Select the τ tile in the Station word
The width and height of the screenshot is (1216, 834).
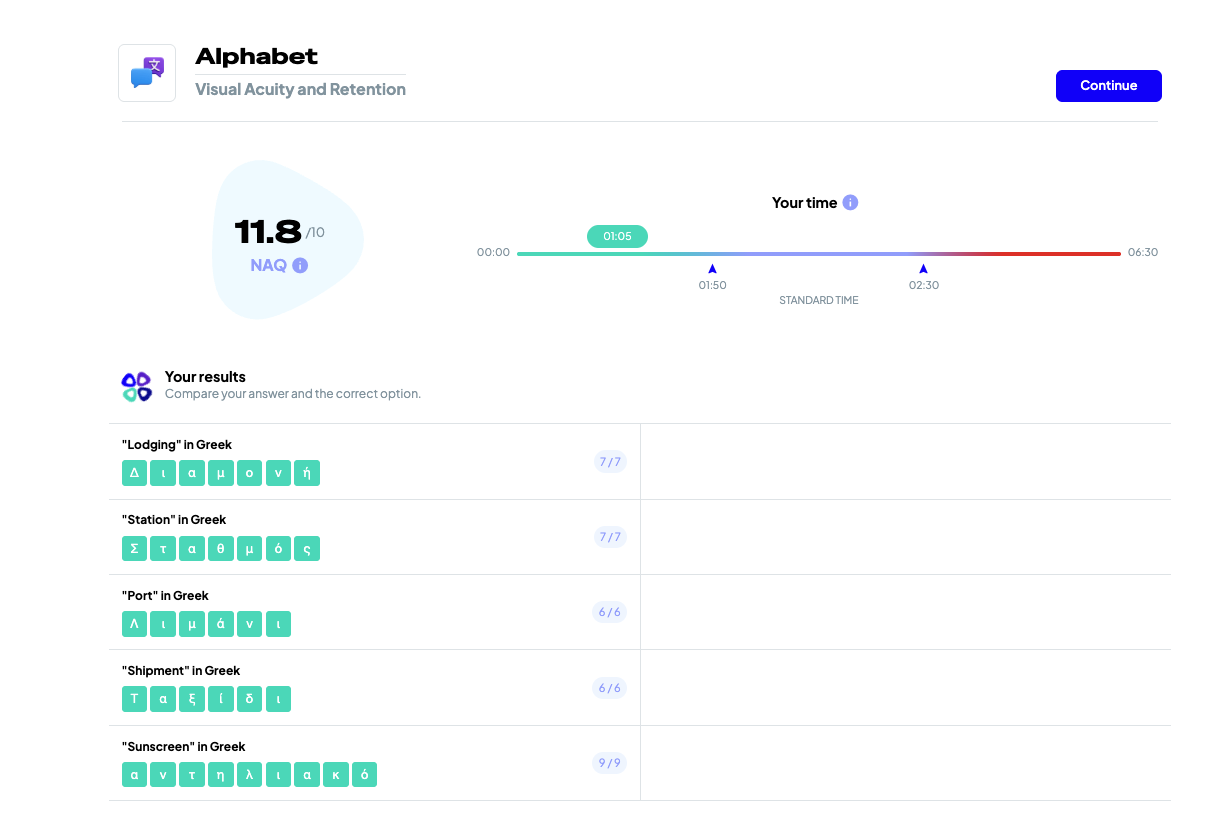pyautogui.click(x=163, y=548)
